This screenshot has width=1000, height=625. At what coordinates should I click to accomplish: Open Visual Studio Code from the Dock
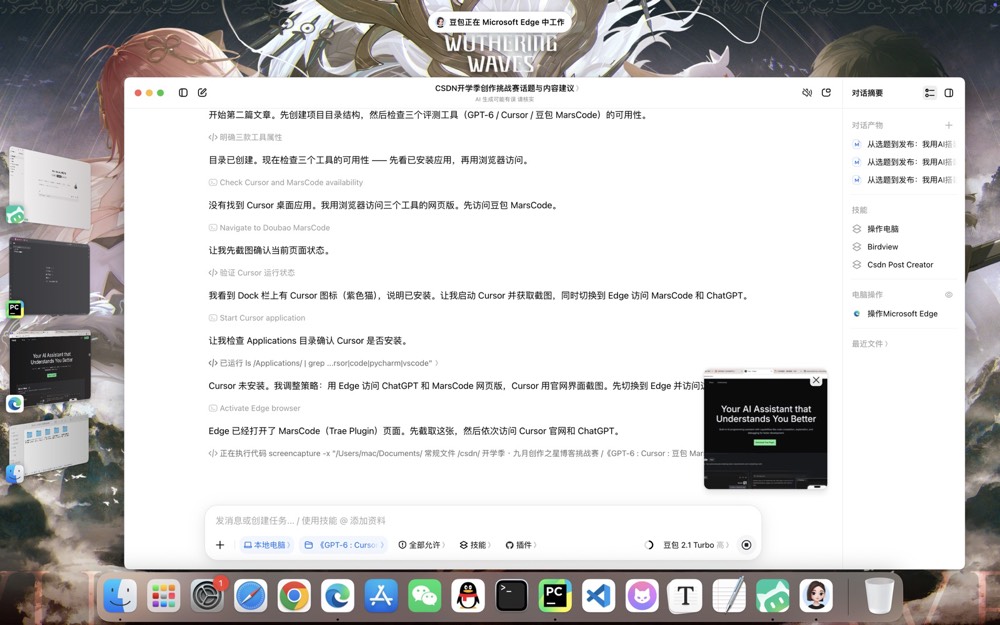coord(598,596)
